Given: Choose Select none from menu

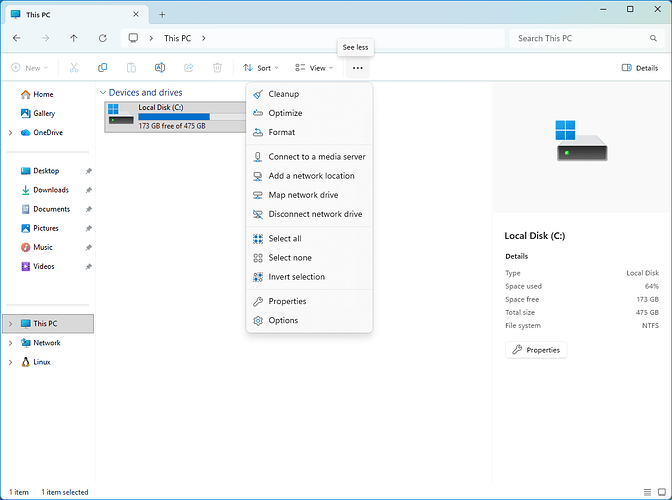Looking at the screenshot, I should [309, 258].
